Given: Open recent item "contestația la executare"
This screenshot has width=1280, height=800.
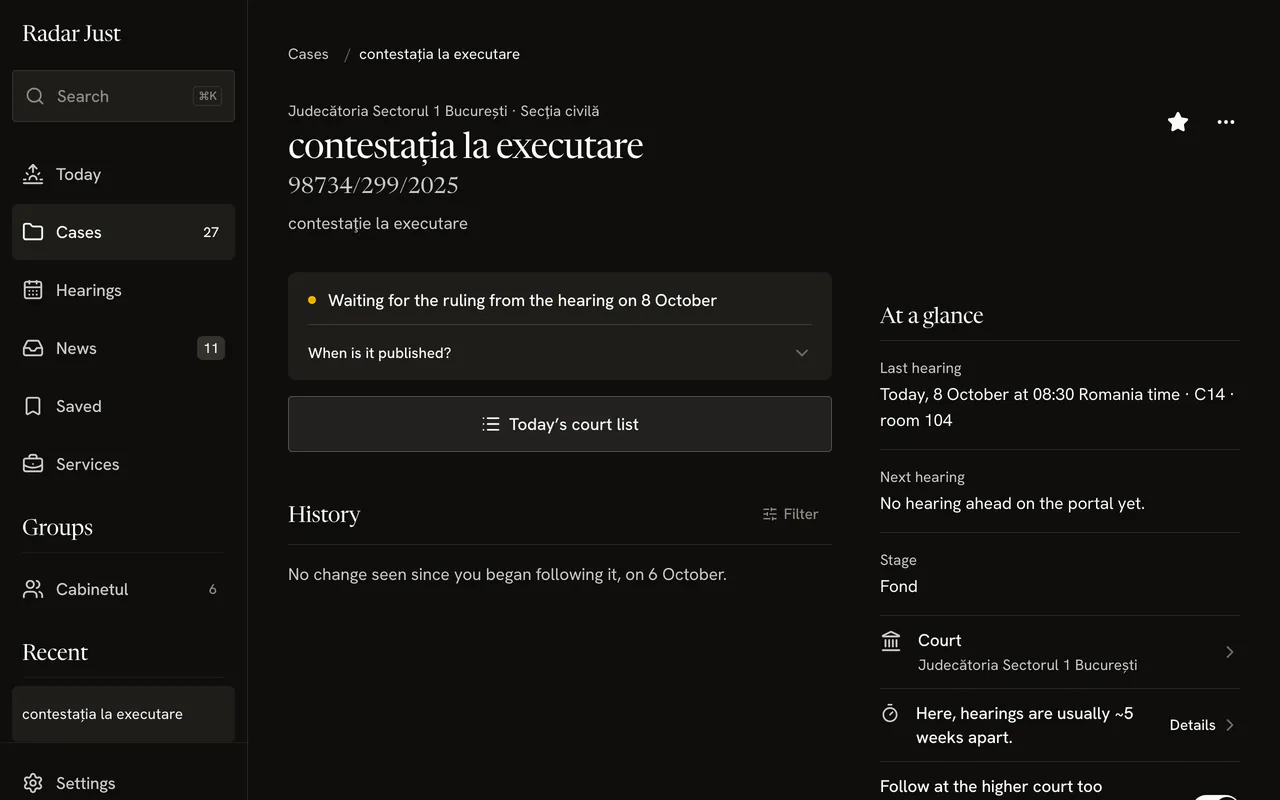Looking at the screenshot, I should pos(123,714).
